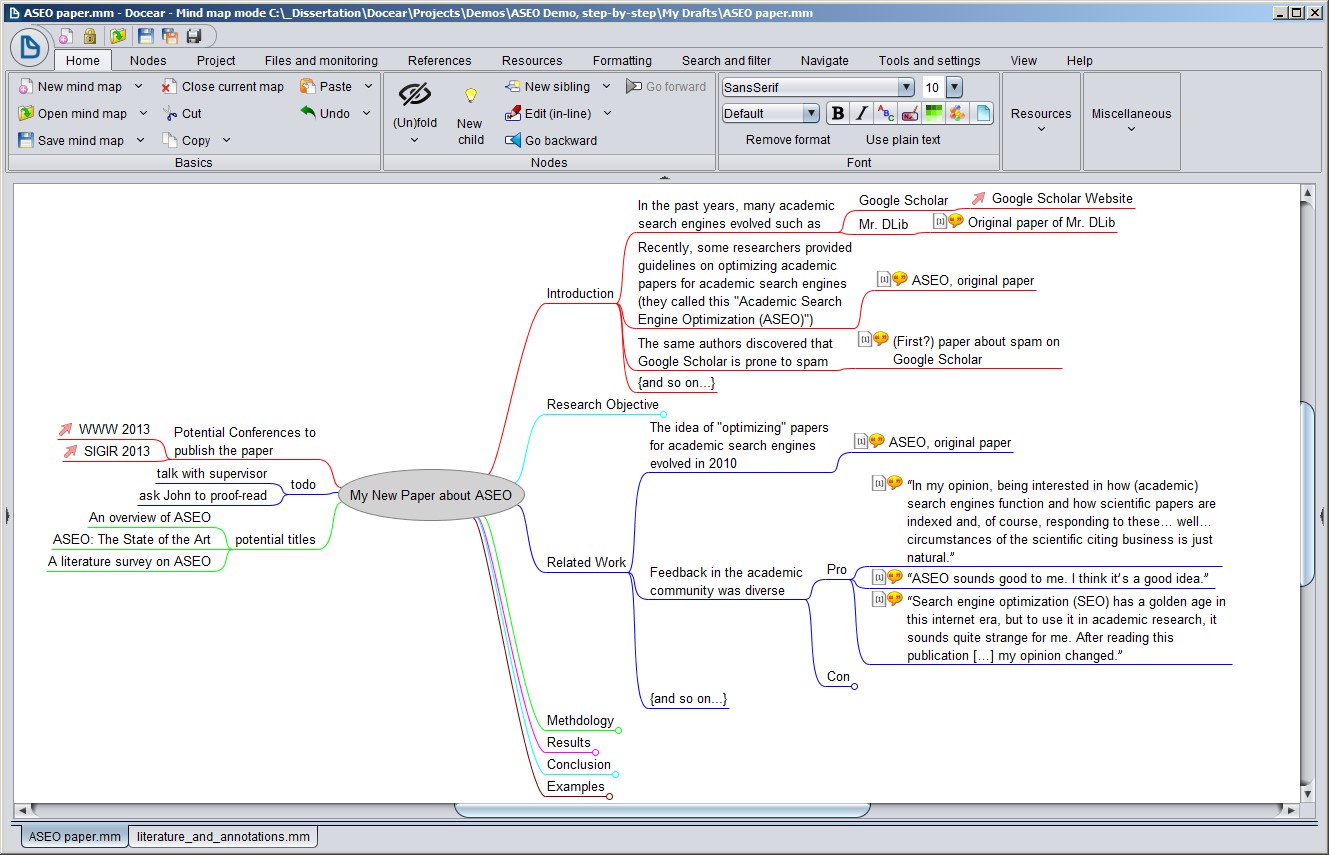Click the Go backward arrow icon
The image size is (1329, 855).
click(x=514, y=141)
